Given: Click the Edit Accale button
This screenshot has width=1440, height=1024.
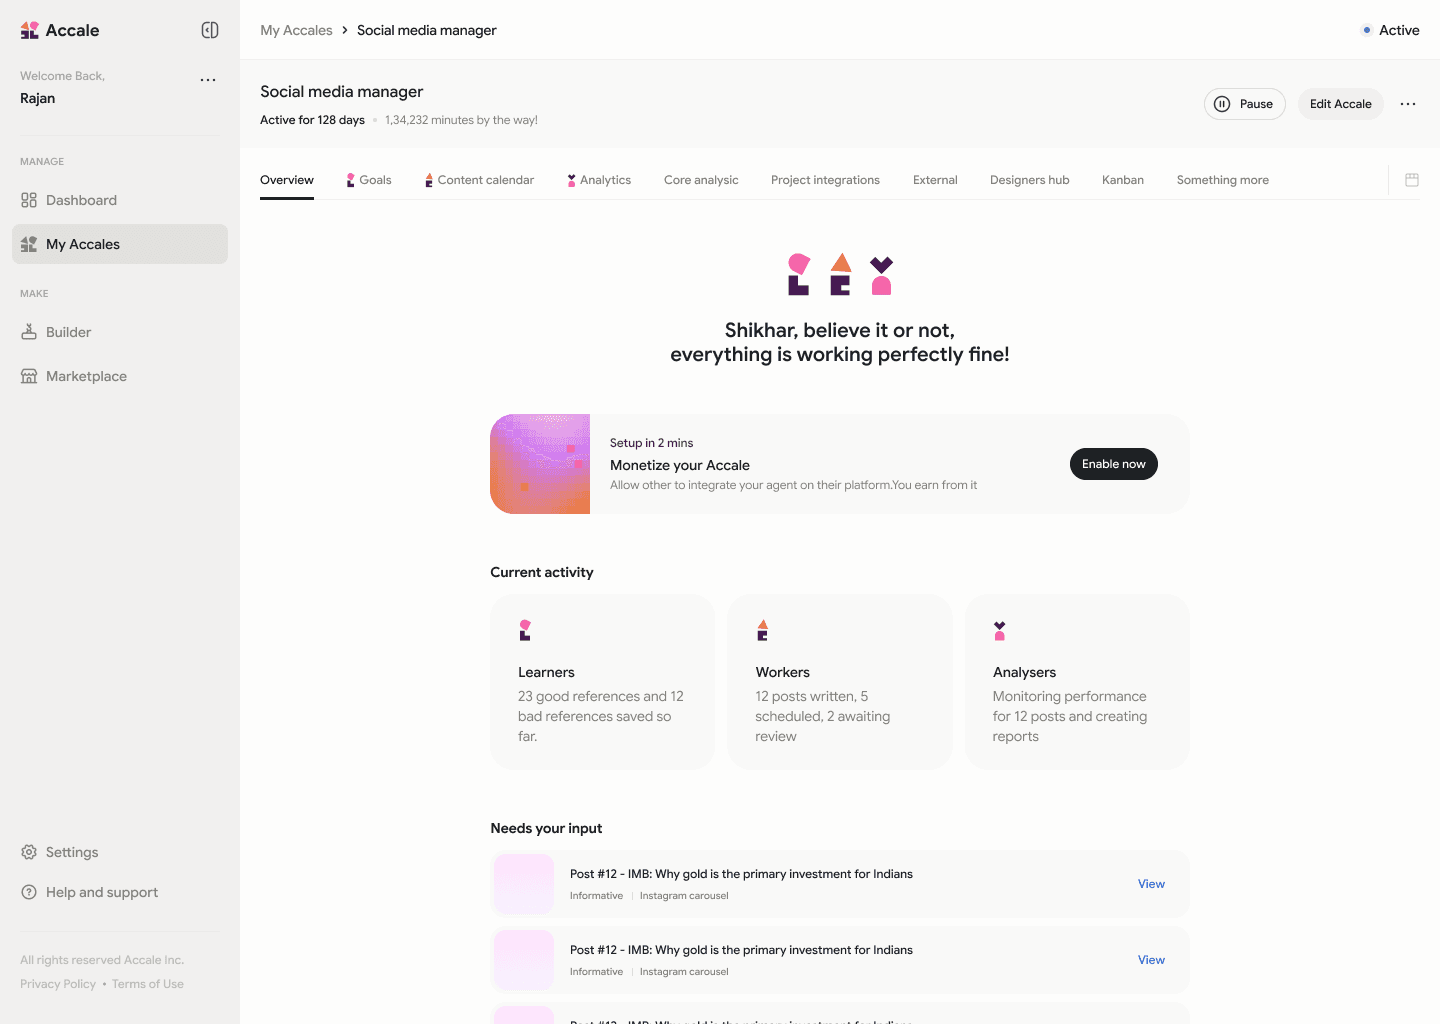Looking at the screenshot, I should 1340,104.
